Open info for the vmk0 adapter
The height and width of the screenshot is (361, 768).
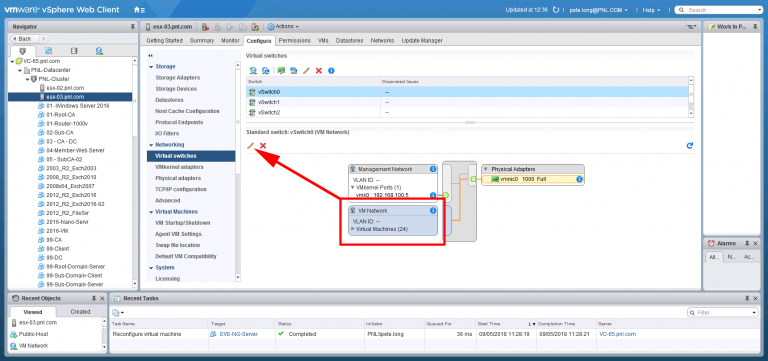pyautogui.click(x=432, y=195)
